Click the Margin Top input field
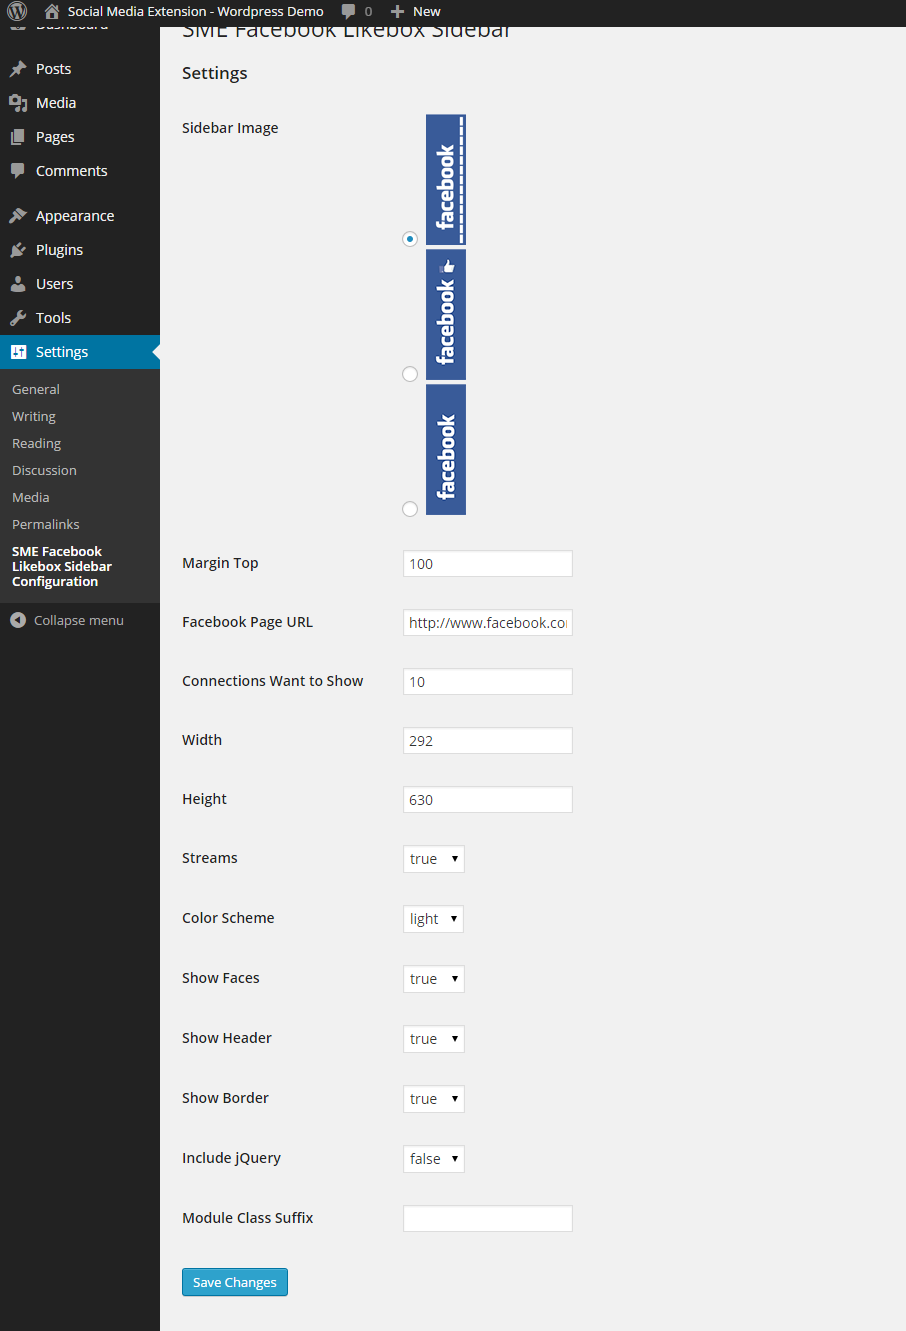This screenshot has height=1331, width=906. coord(488,564)
